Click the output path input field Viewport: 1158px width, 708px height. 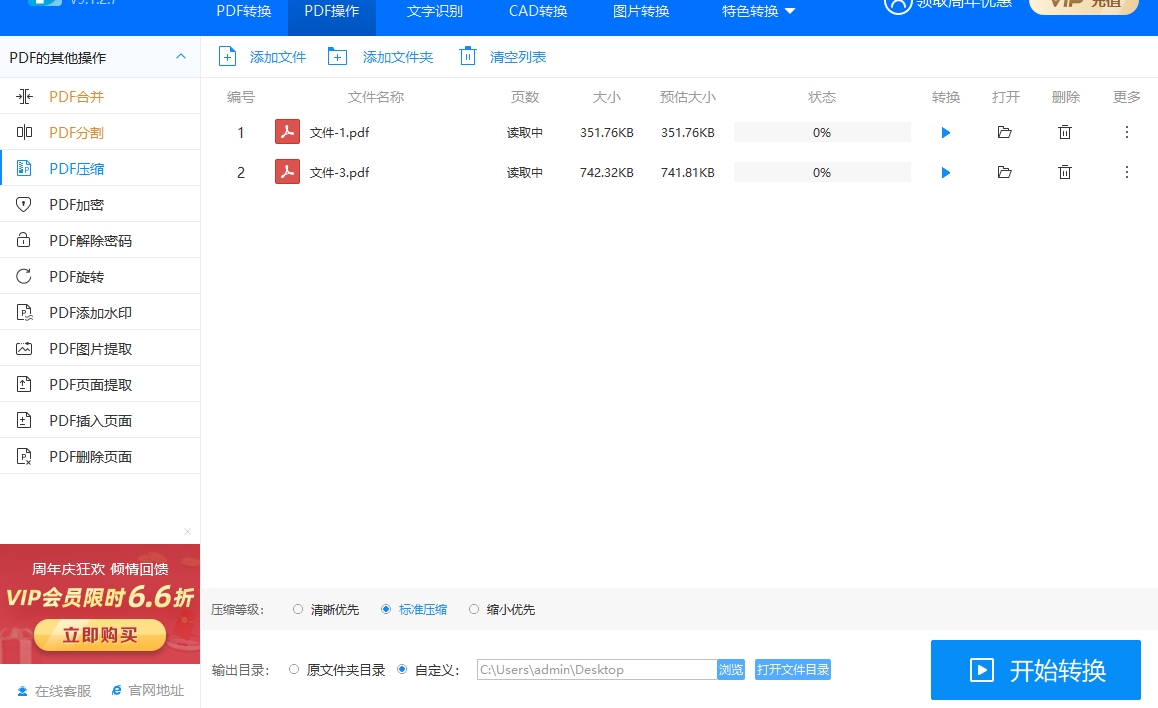click(597, 670)
